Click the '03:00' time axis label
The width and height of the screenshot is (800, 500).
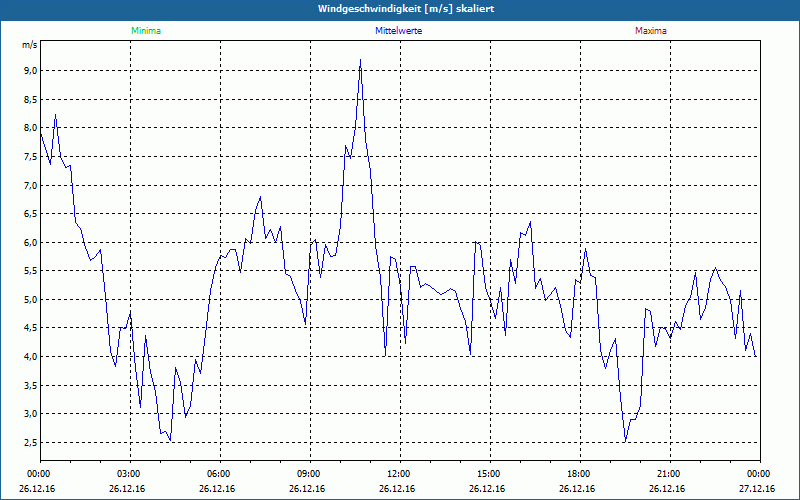[131, 474]
